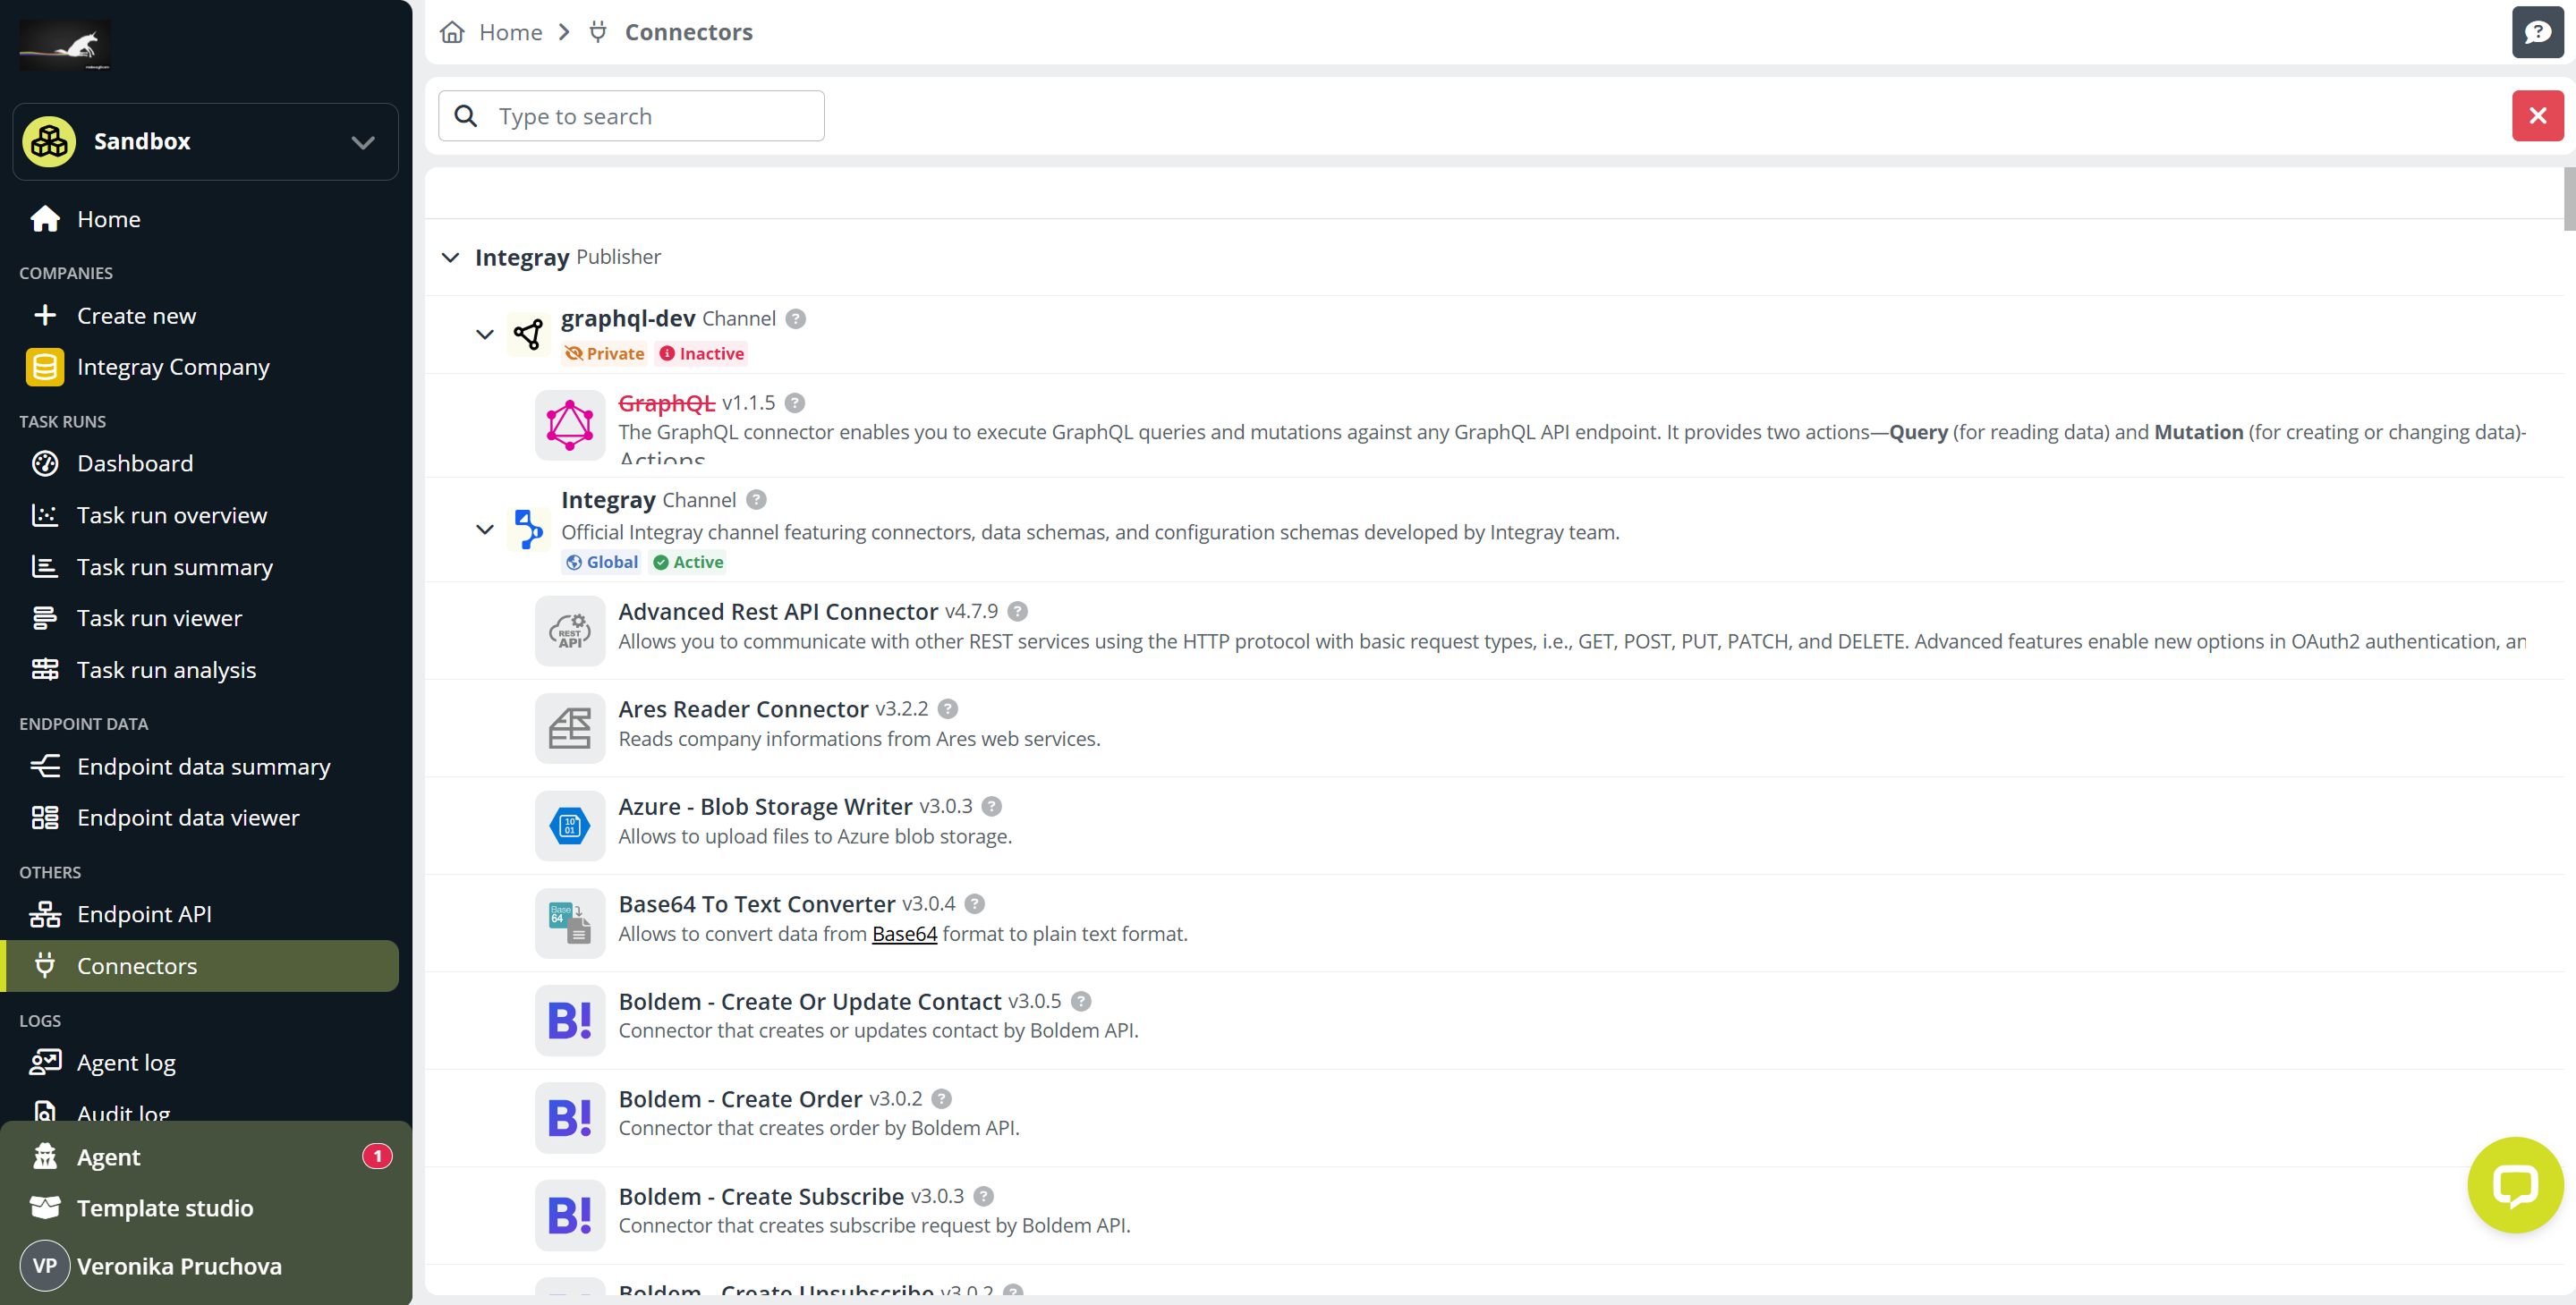Click the Private badge on graphql-dev channel
The image size is (2576, 1305).
605,354
